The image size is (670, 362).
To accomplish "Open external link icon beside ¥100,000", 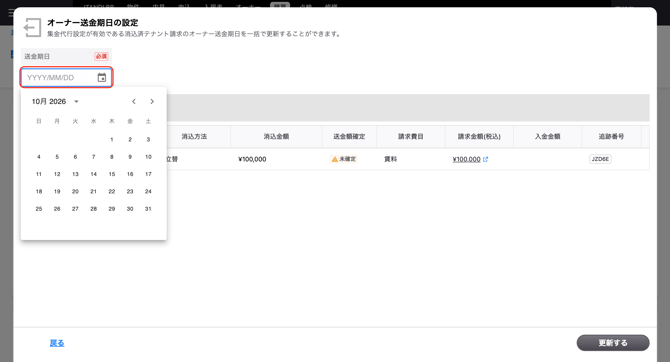I will point(485,159).
